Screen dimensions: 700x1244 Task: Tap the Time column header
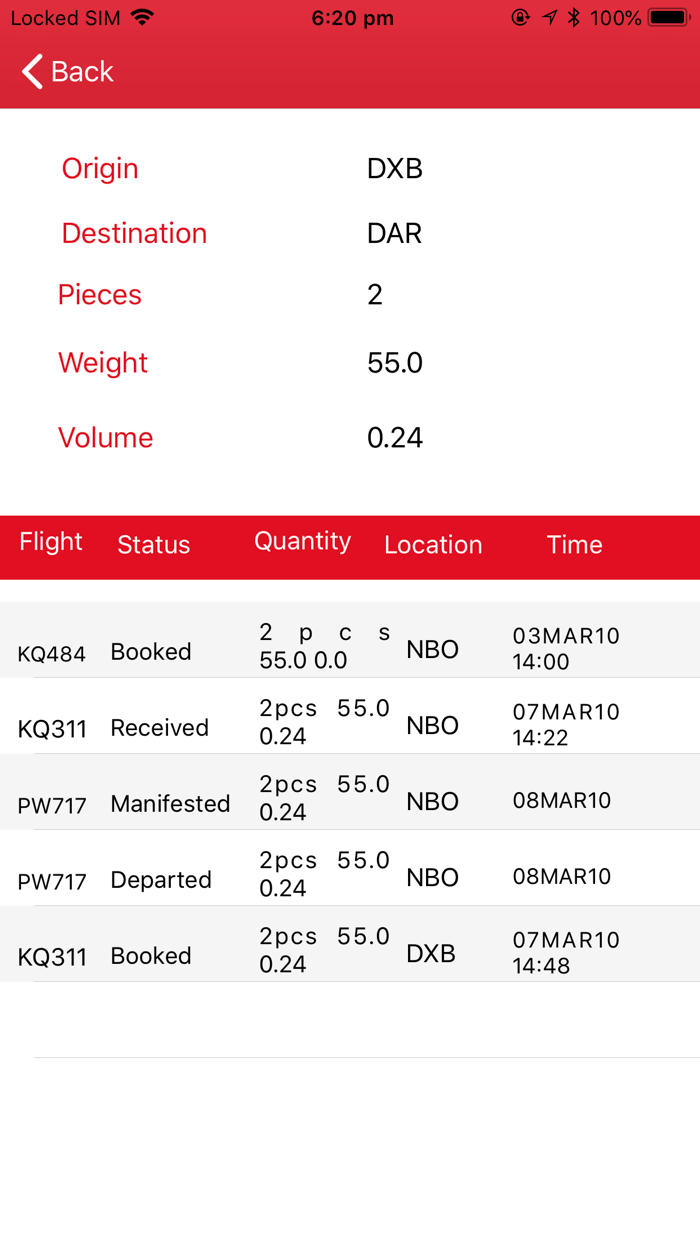[574, 545]
